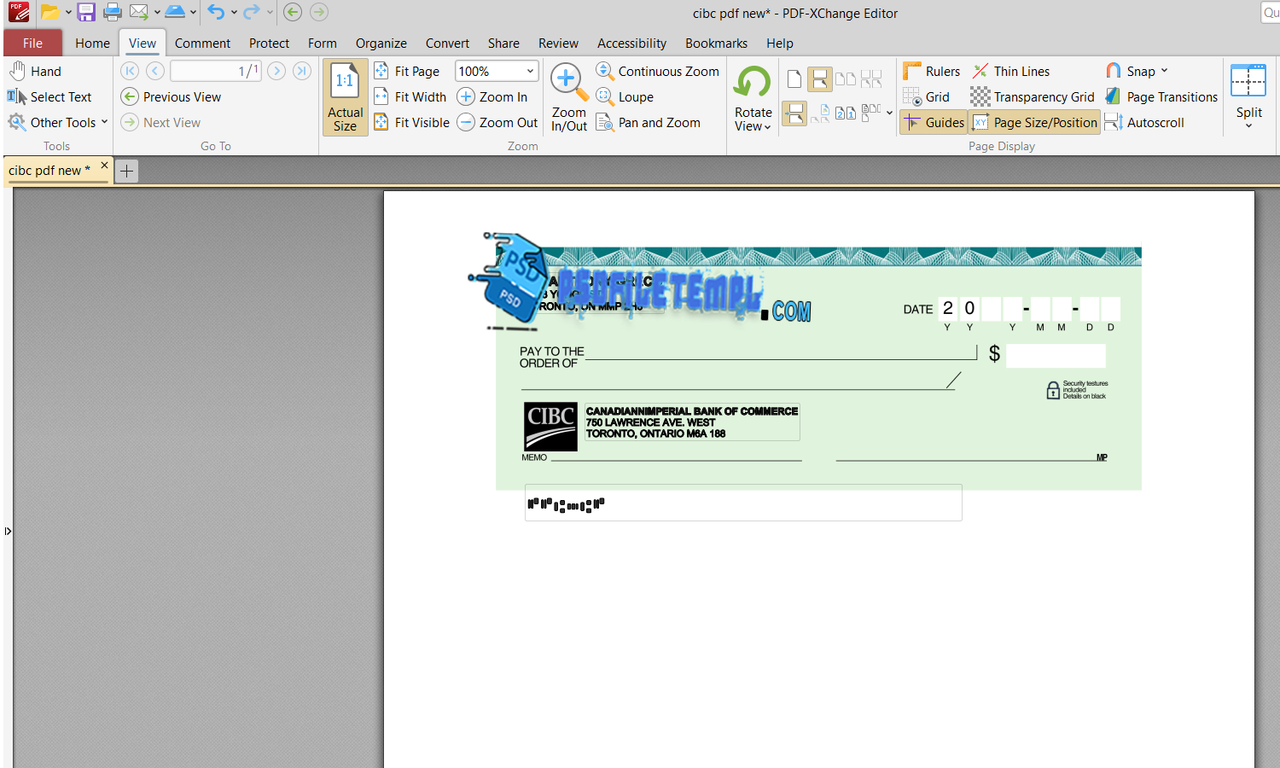
Task: Click the Scan icon in the quick toolbar
Action: 175,12
